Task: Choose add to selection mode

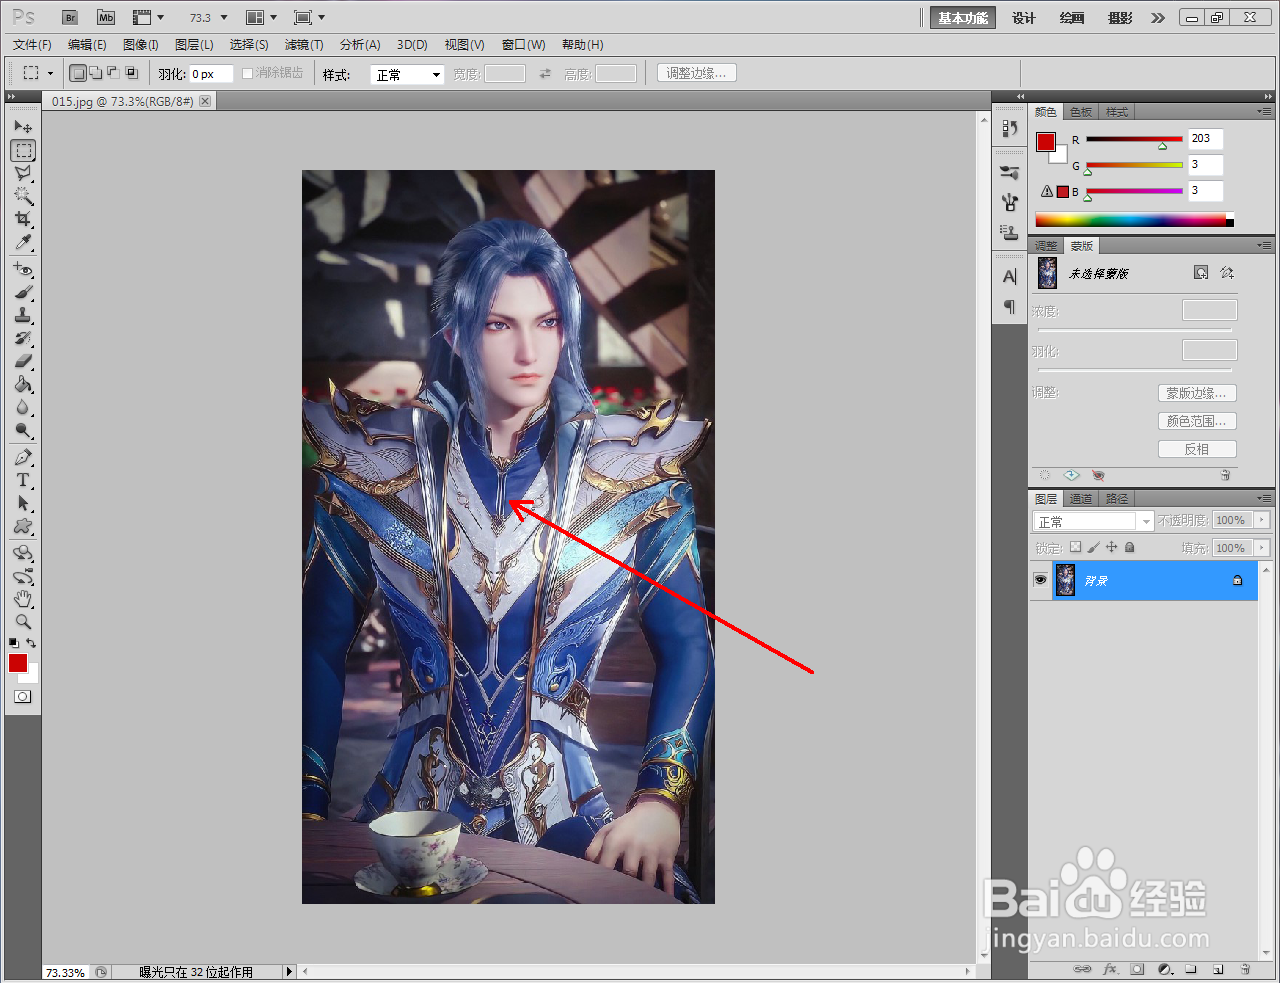Action: pyautogui.click(x=95, y=73)
